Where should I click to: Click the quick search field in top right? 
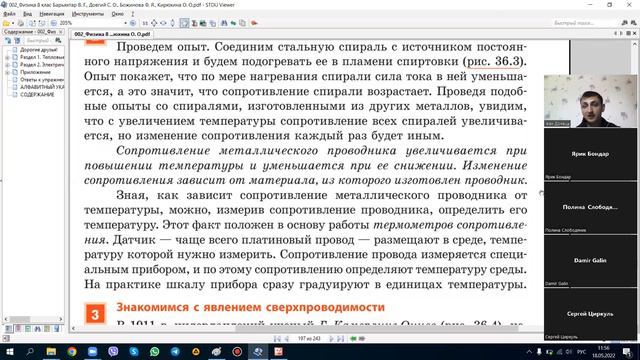click(x=584, y=23)
